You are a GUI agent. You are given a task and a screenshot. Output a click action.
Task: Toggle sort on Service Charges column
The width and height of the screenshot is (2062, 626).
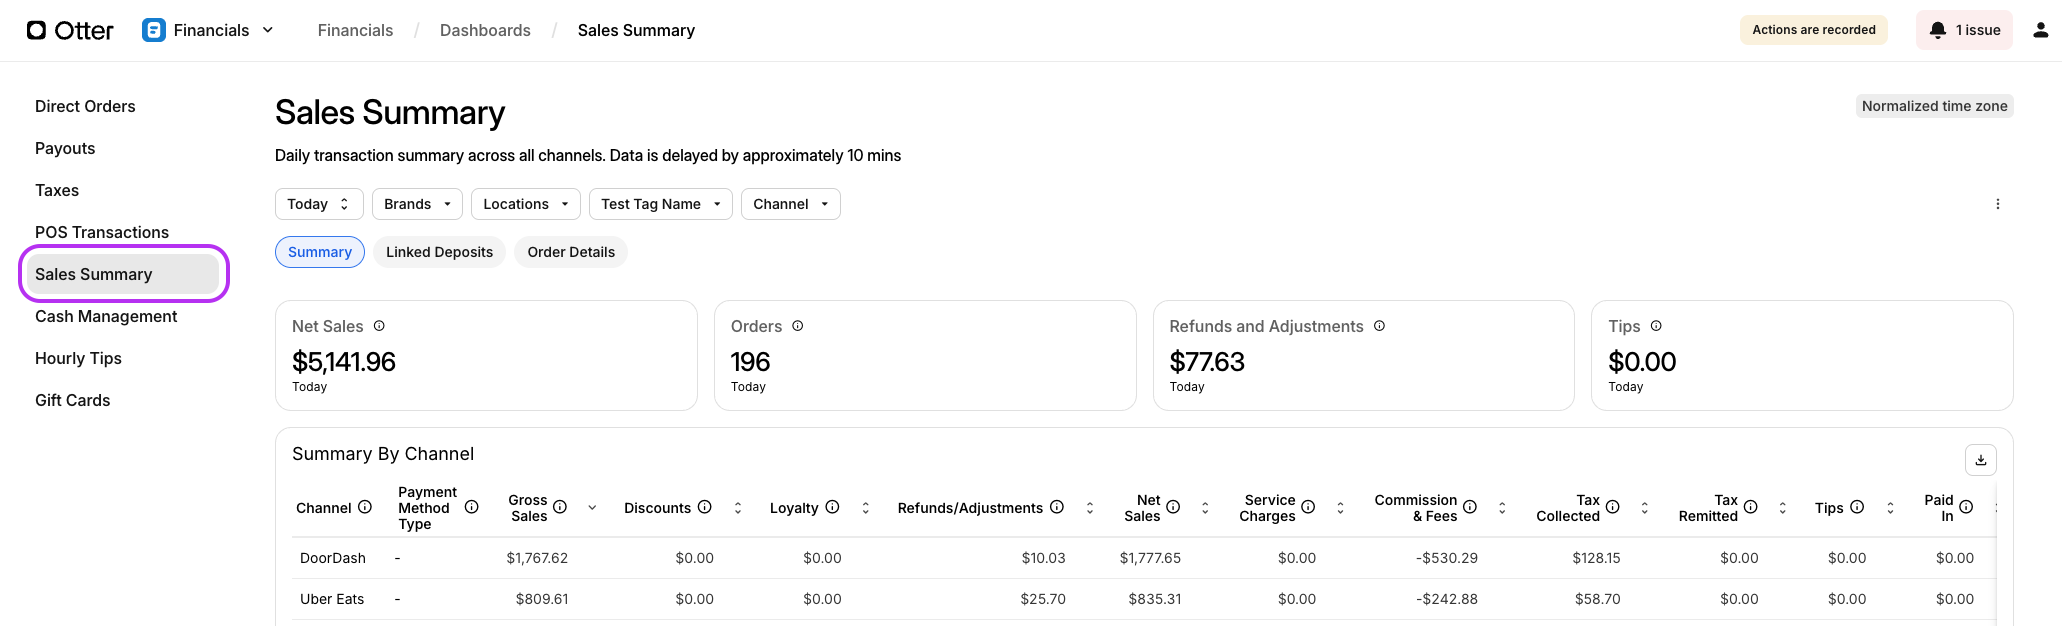tap(1340, 508)
